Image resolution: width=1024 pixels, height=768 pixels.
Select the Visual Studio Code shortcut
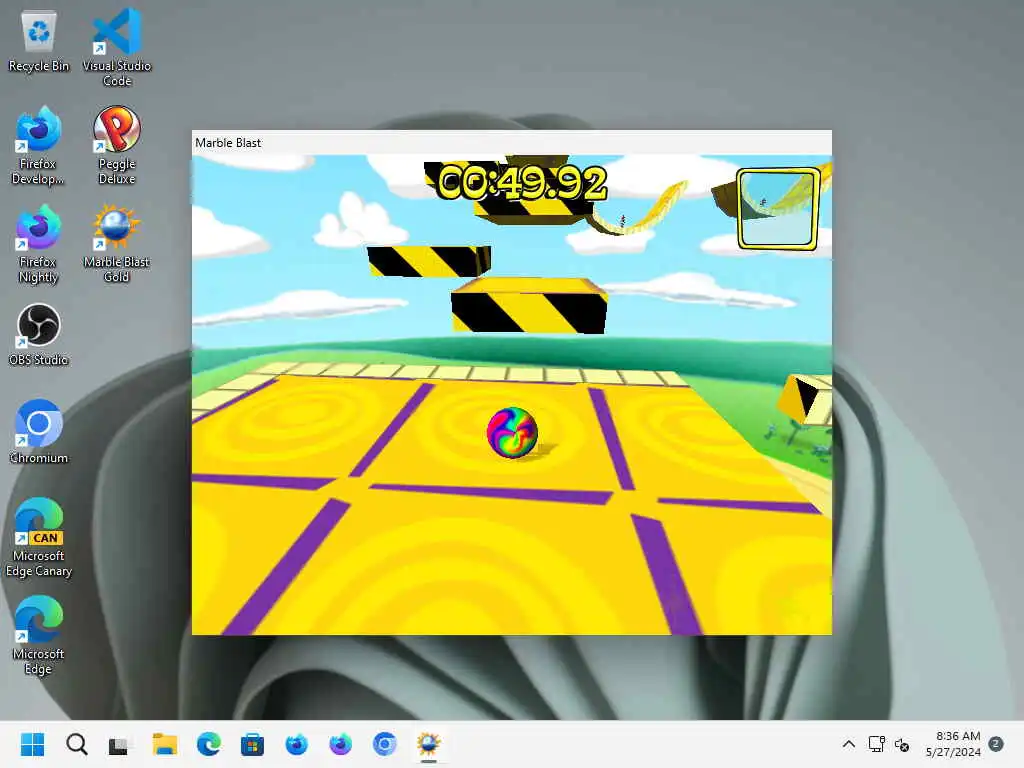click(x=117, y=47)
